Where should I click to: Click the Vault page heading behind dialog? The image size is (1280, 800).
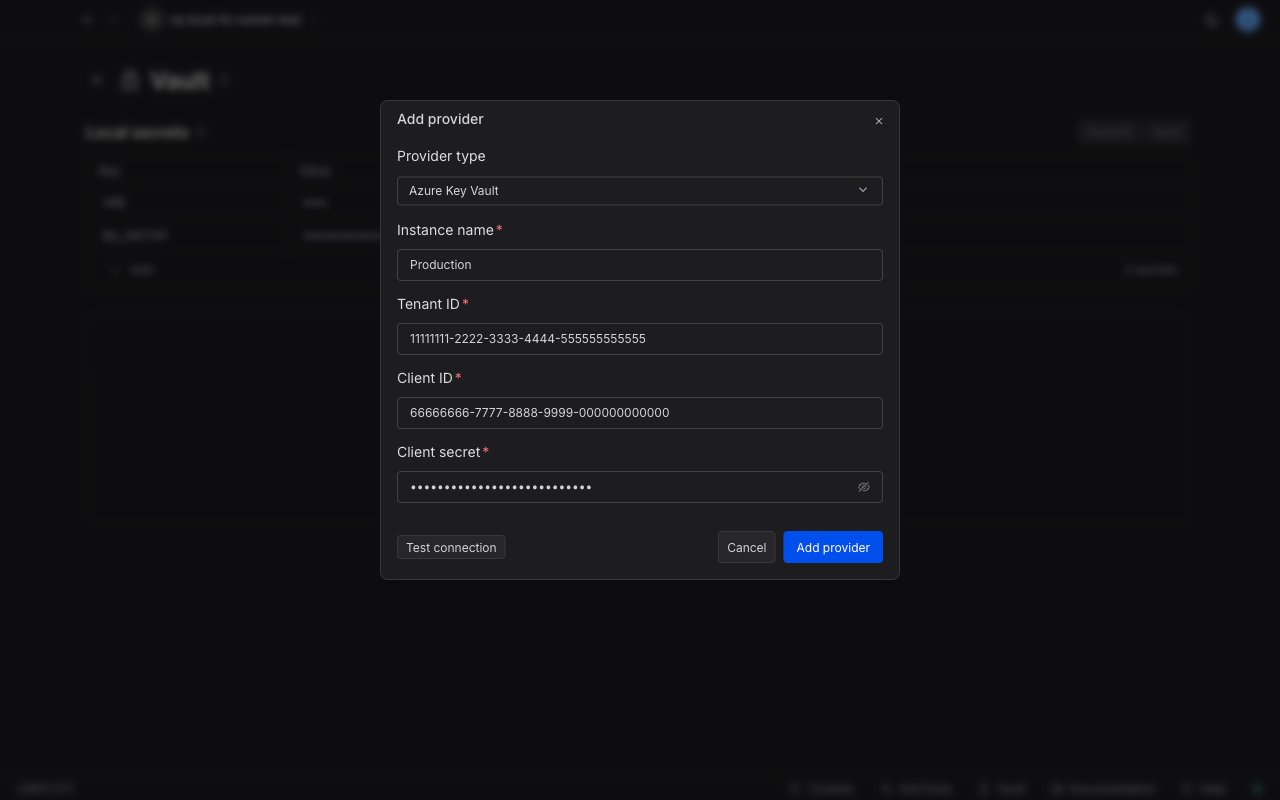click(x=180, y=81)
